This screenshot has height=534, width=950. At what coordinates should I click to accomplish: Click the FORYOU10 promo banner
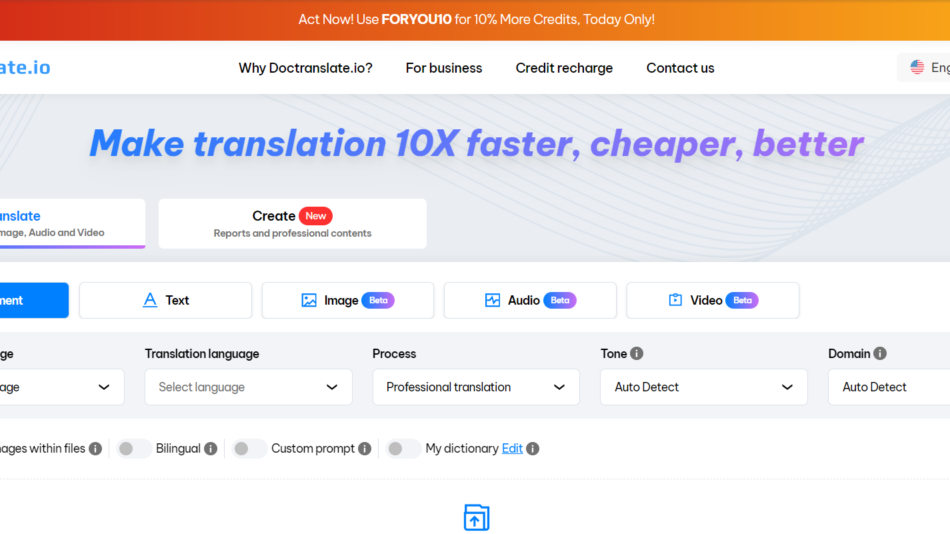[x=475, y=19]
